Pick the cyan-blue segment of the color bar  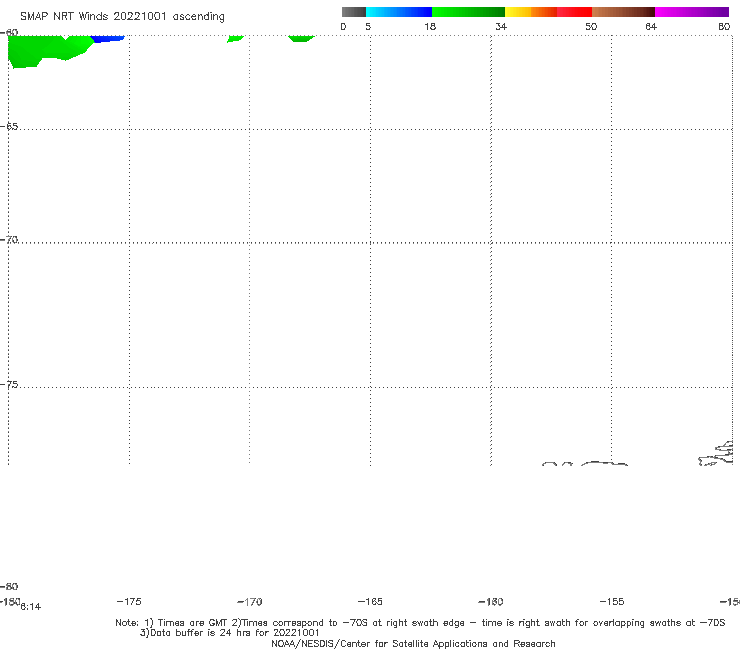tap(399, 12)
